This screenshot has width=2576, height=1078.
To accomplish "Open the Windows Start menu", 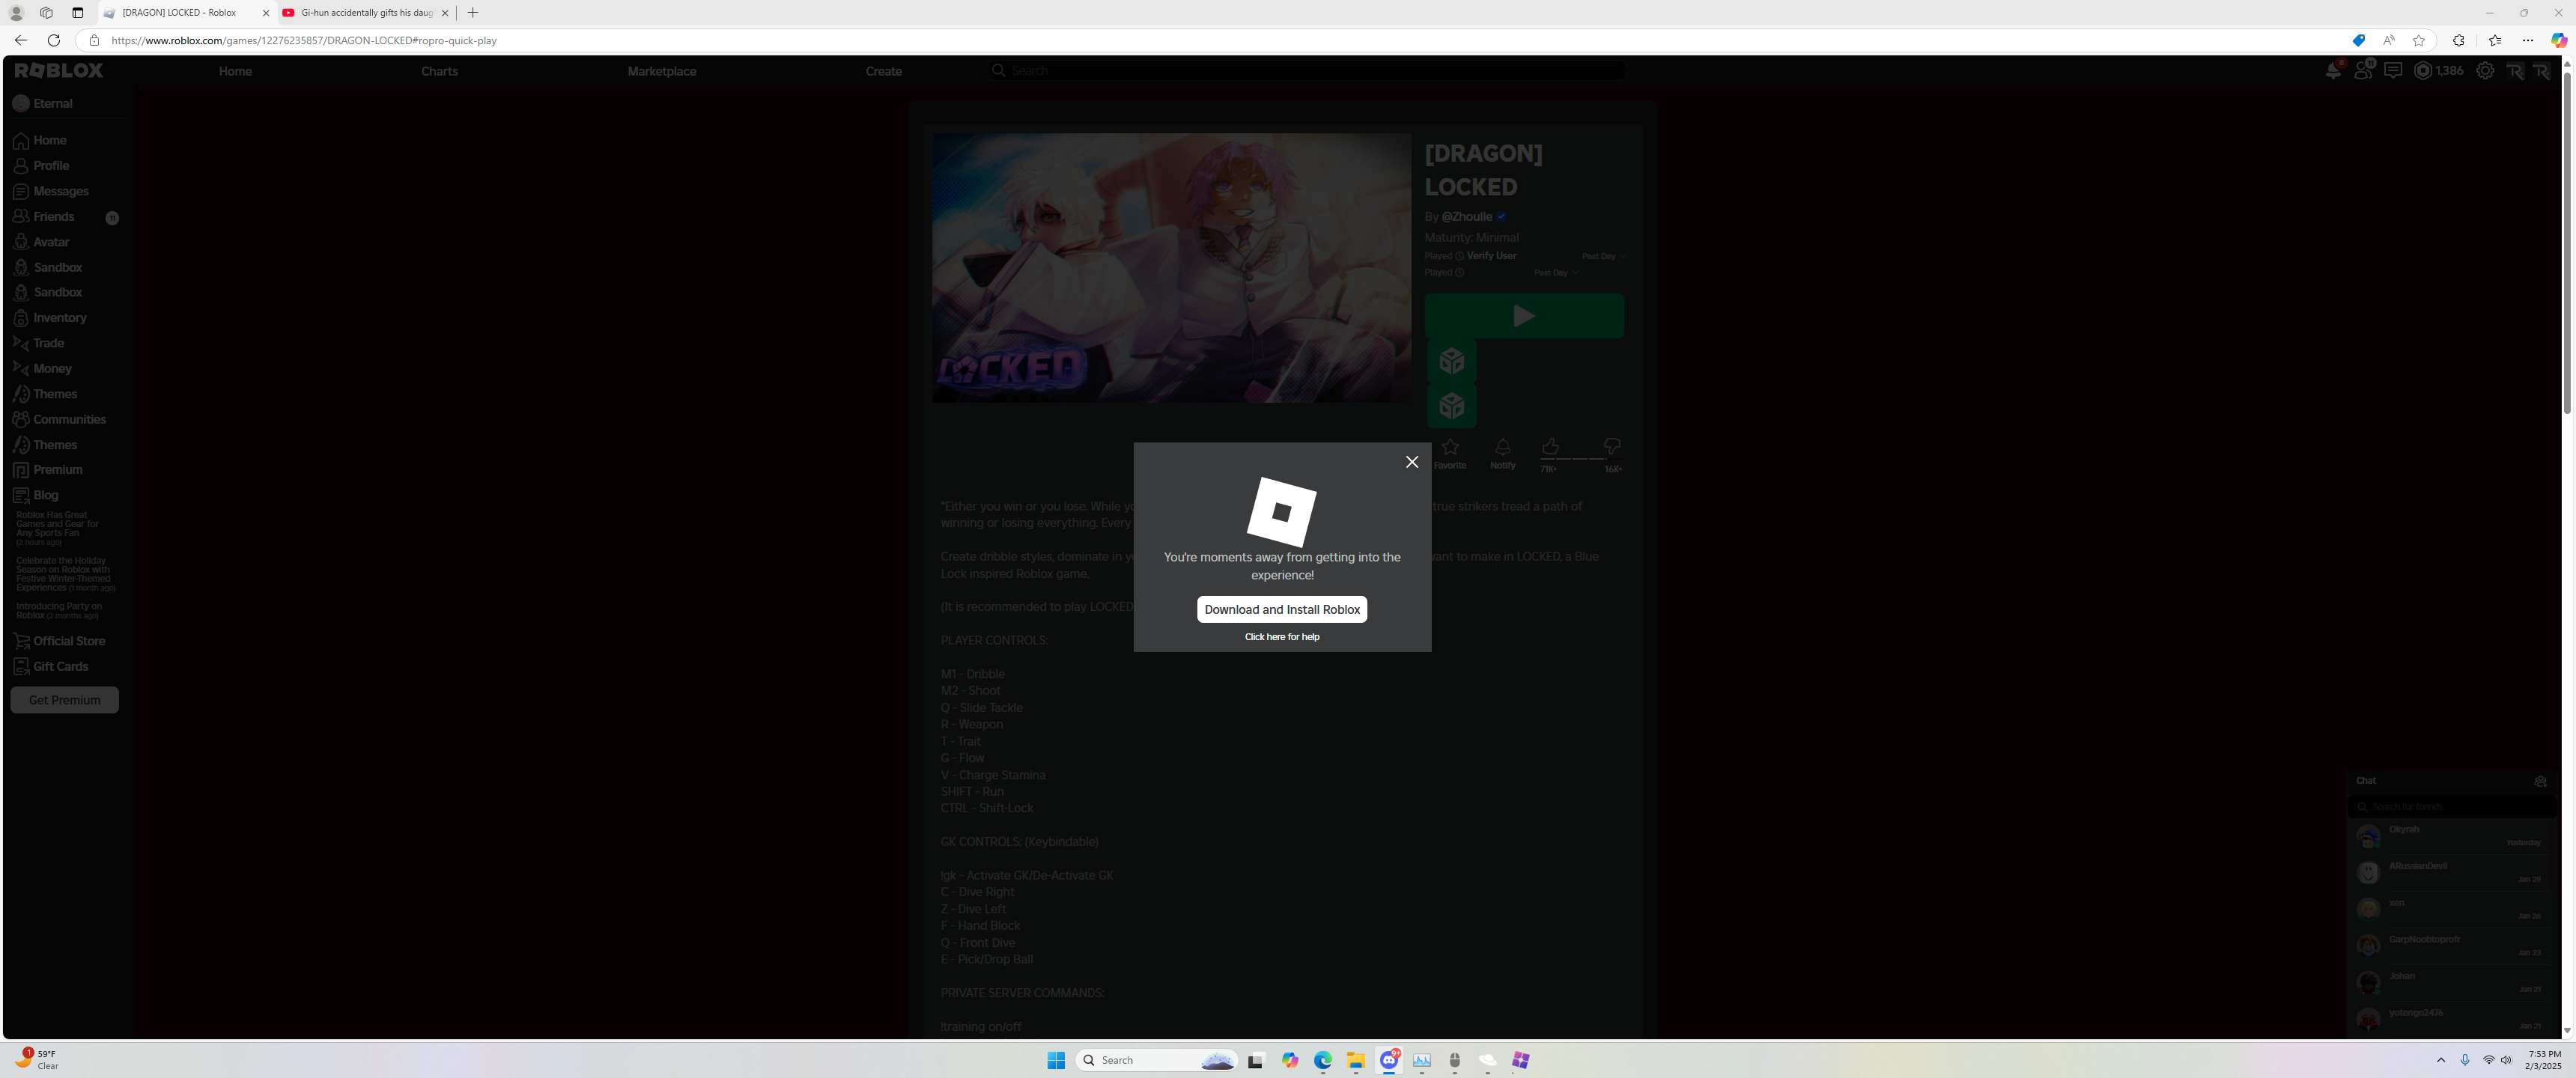I will tap(1056, 1060).
